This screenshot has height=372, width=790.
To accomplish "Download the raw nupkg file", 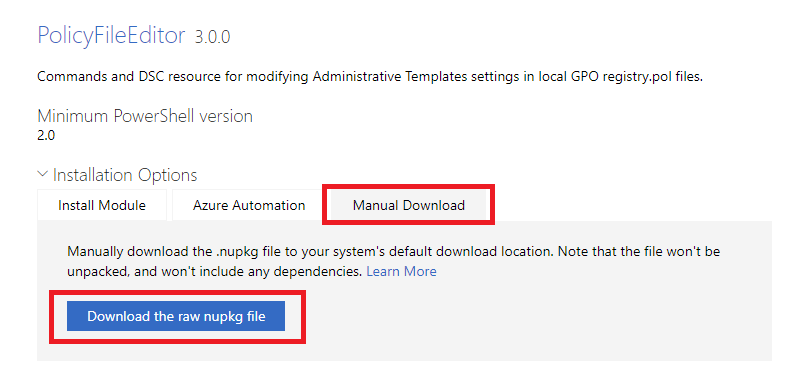I will coord(176,316).
